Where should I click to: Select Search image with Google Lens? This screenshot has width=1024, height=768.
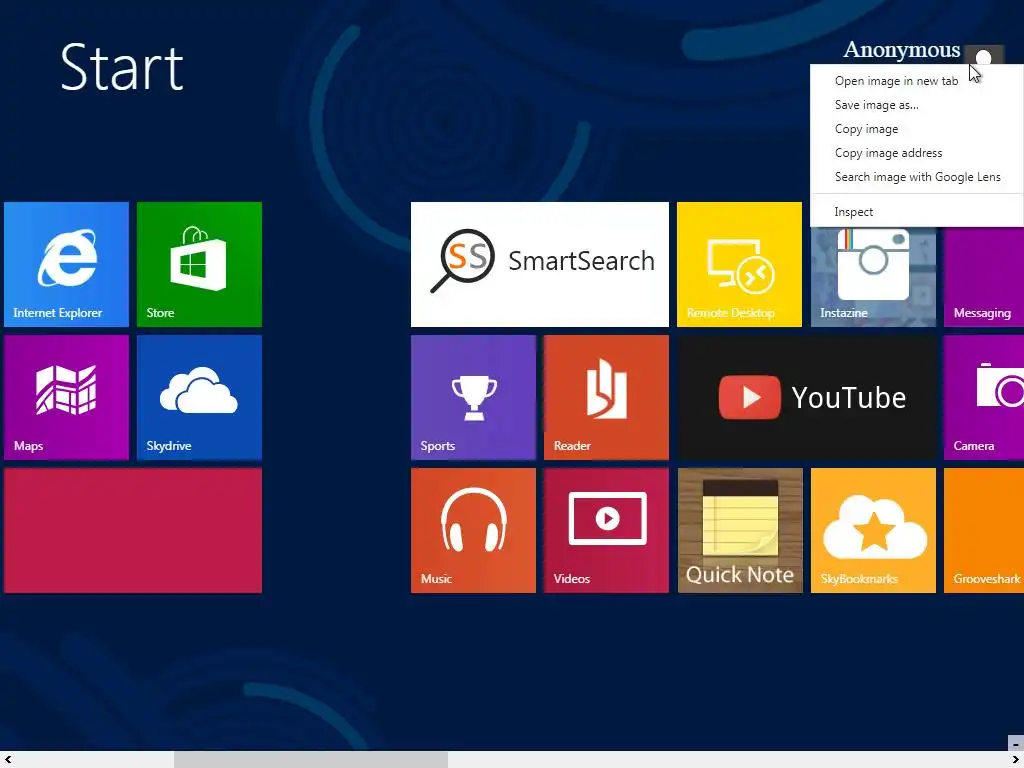pyautogui.click(x=917, y=177)
